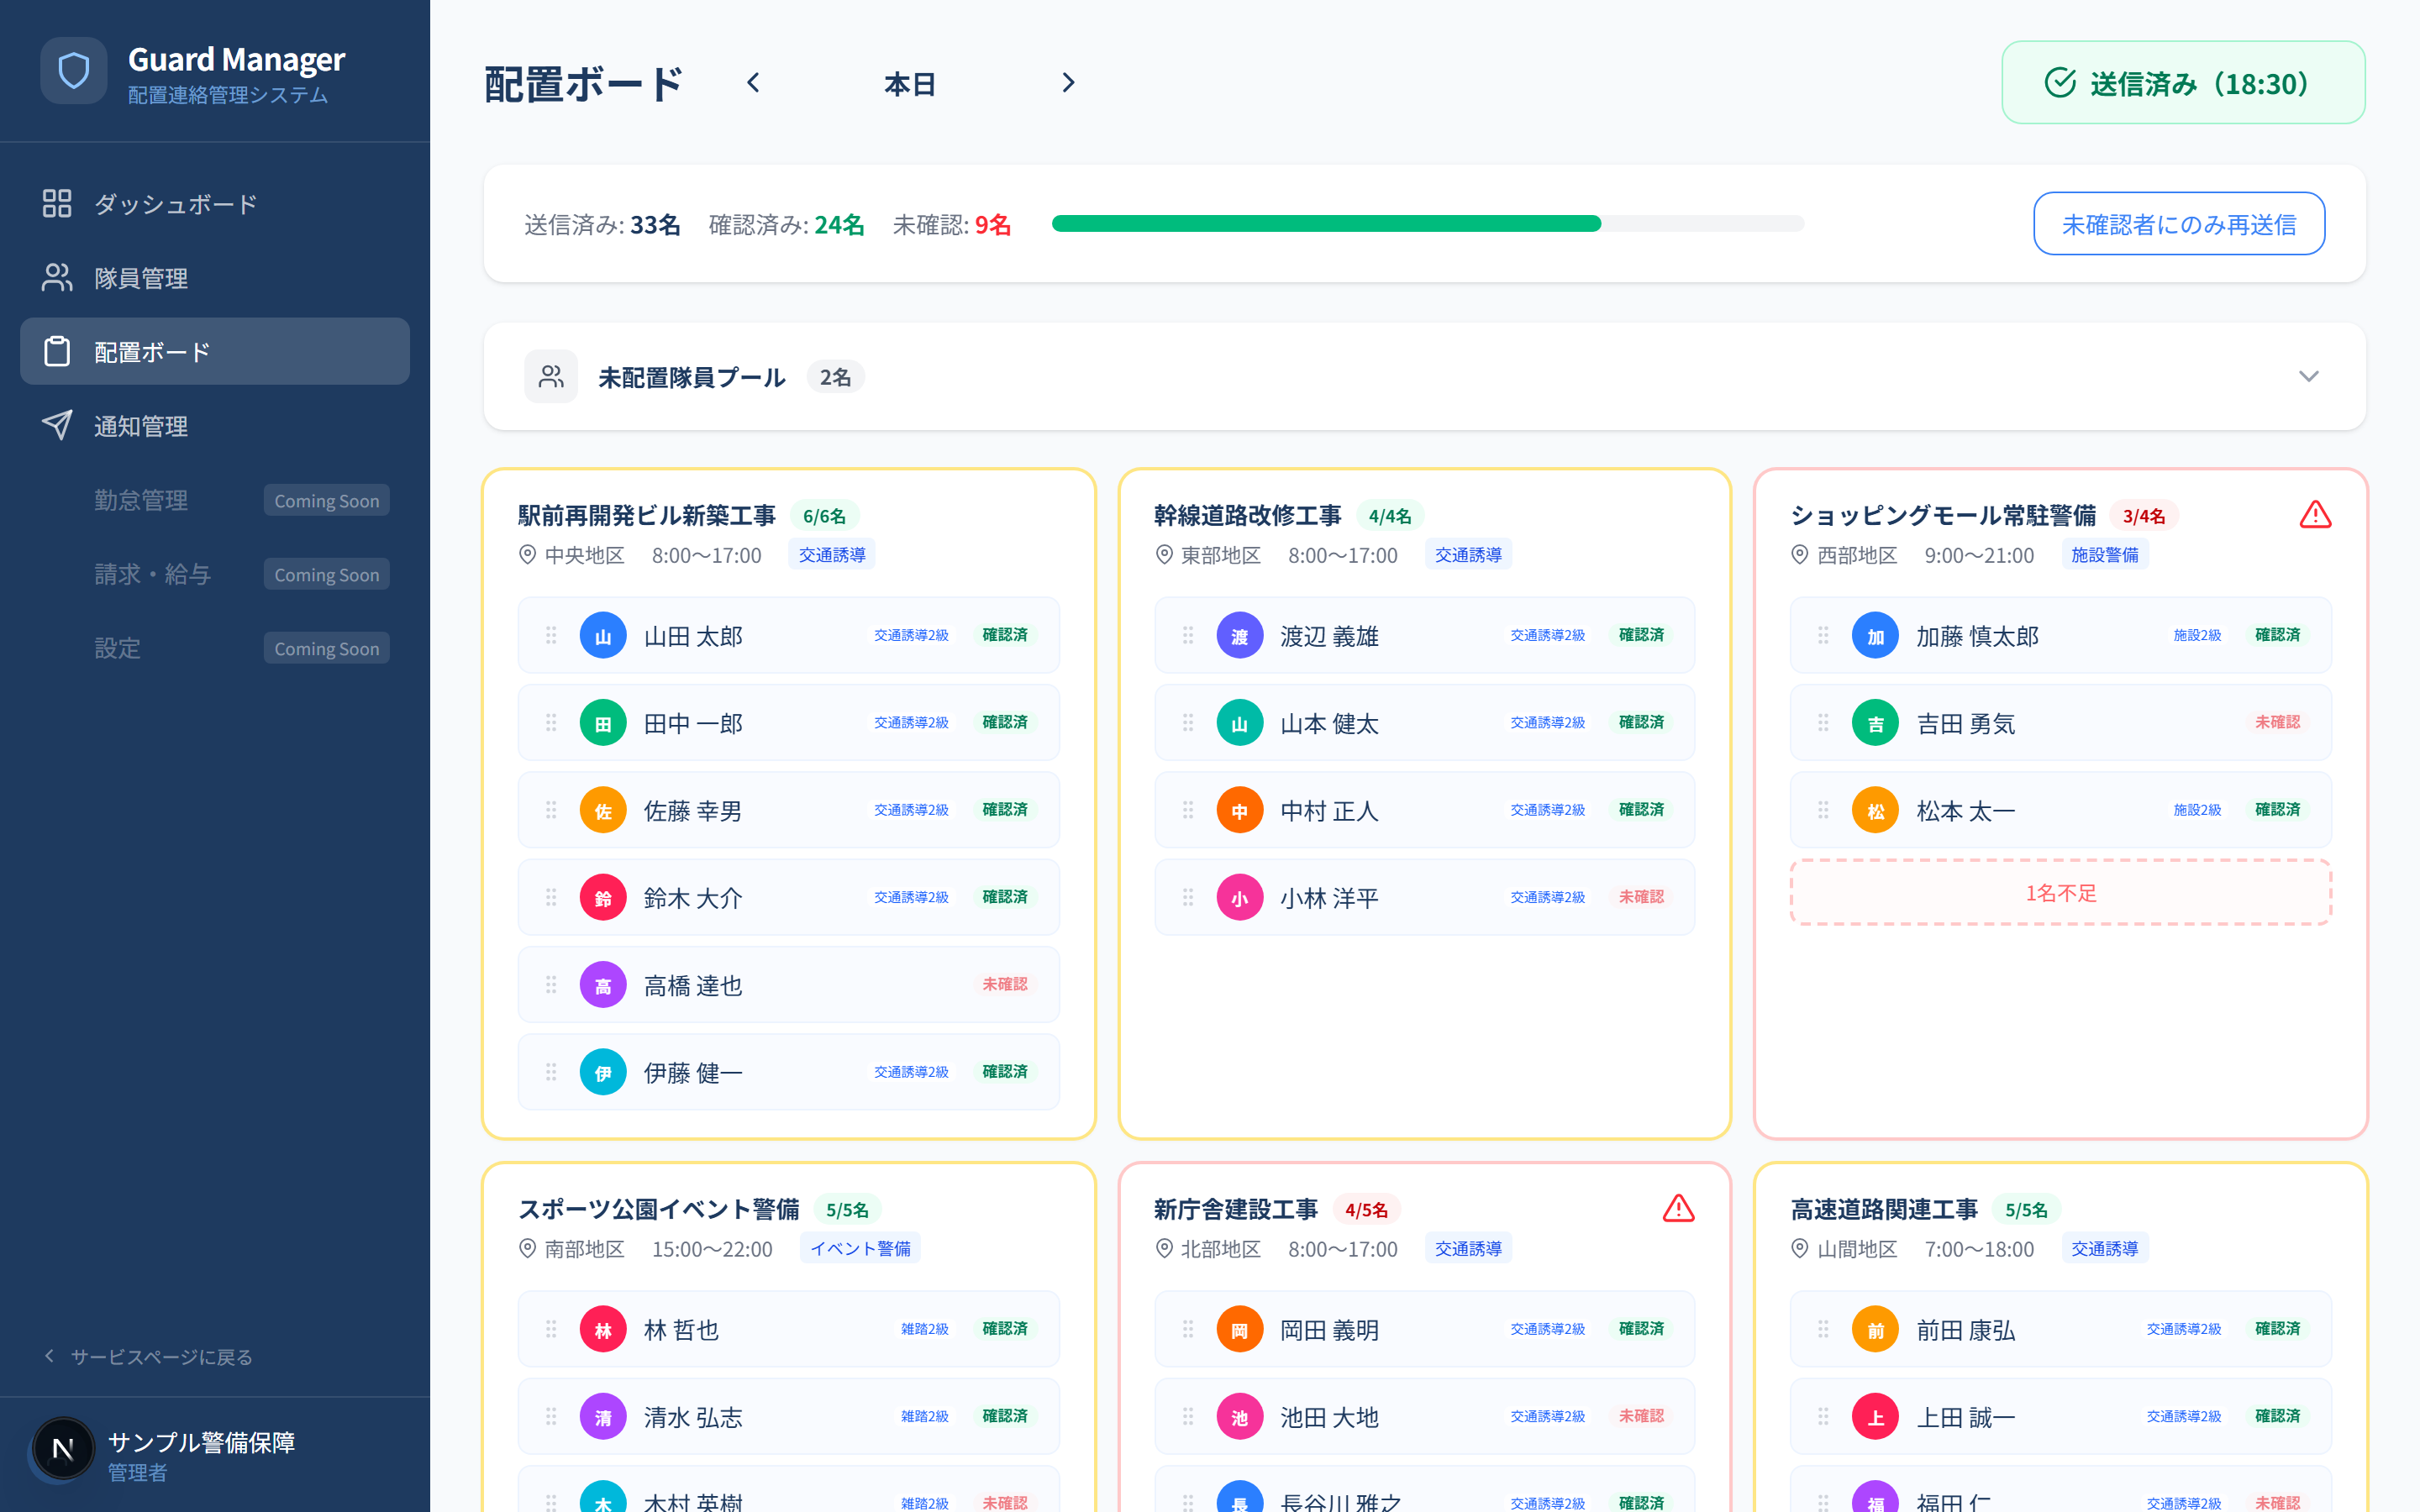Go to next day with right chevron
2420x1512 pixels.
[1068, 83]
